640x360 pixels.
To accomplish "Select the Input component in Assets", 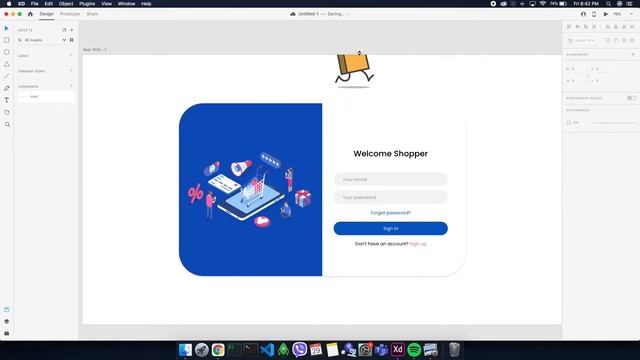I will coord(46,97).
